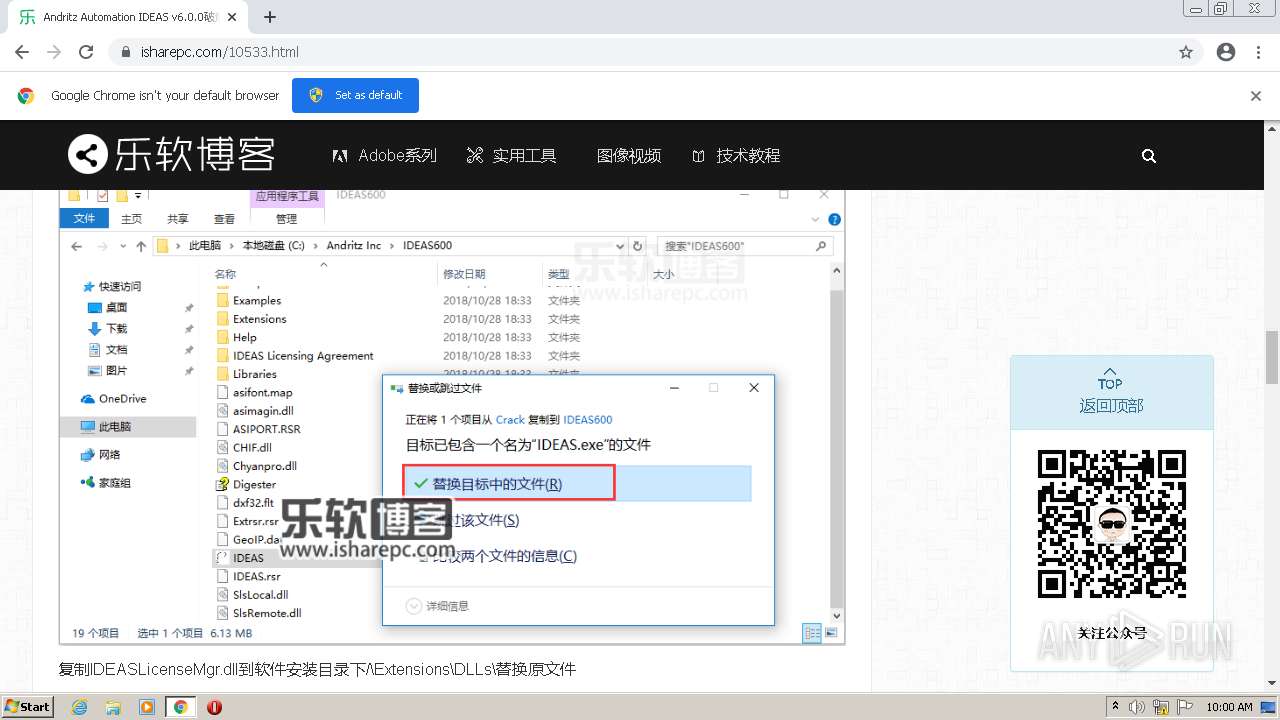
Task: Open the 图像视频 navigation item
Action: [629, 156]
